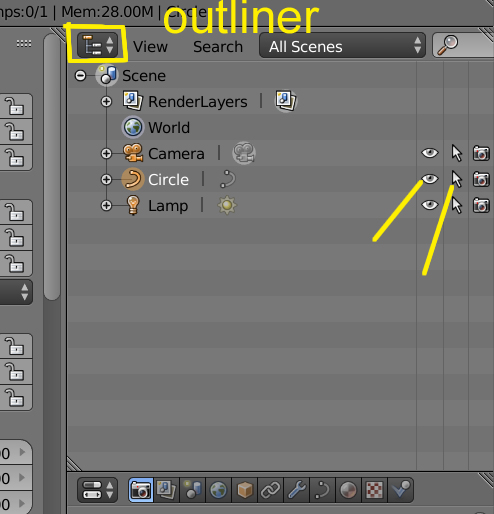Toggle Circle renderability icon
The image size is (494, 514).
click(x=481, y=179)
